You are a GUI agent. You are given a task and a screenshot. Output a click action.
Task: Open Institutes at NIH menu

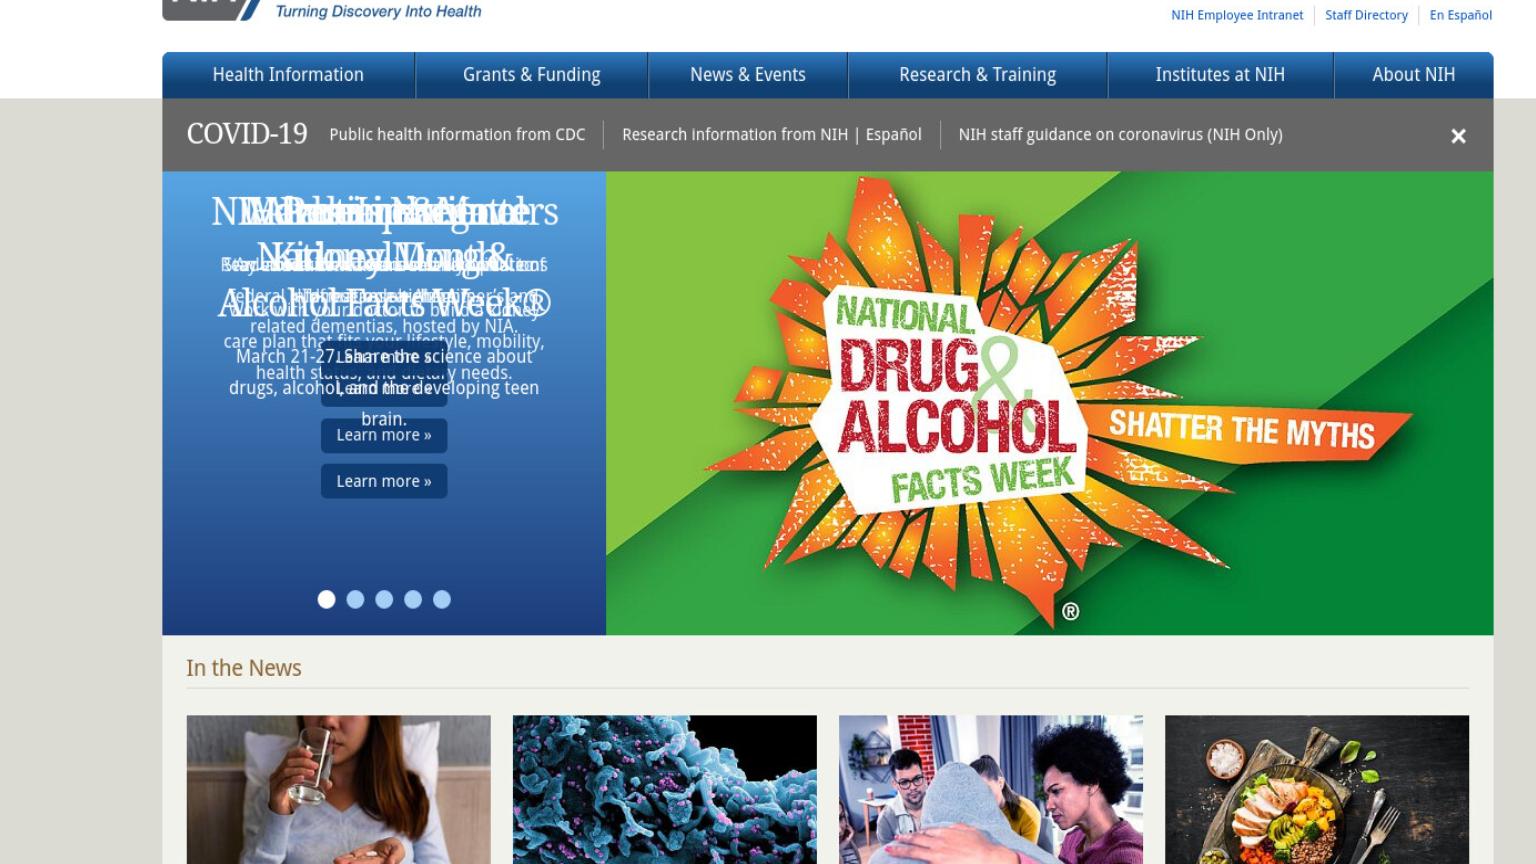pos(1220,75)
